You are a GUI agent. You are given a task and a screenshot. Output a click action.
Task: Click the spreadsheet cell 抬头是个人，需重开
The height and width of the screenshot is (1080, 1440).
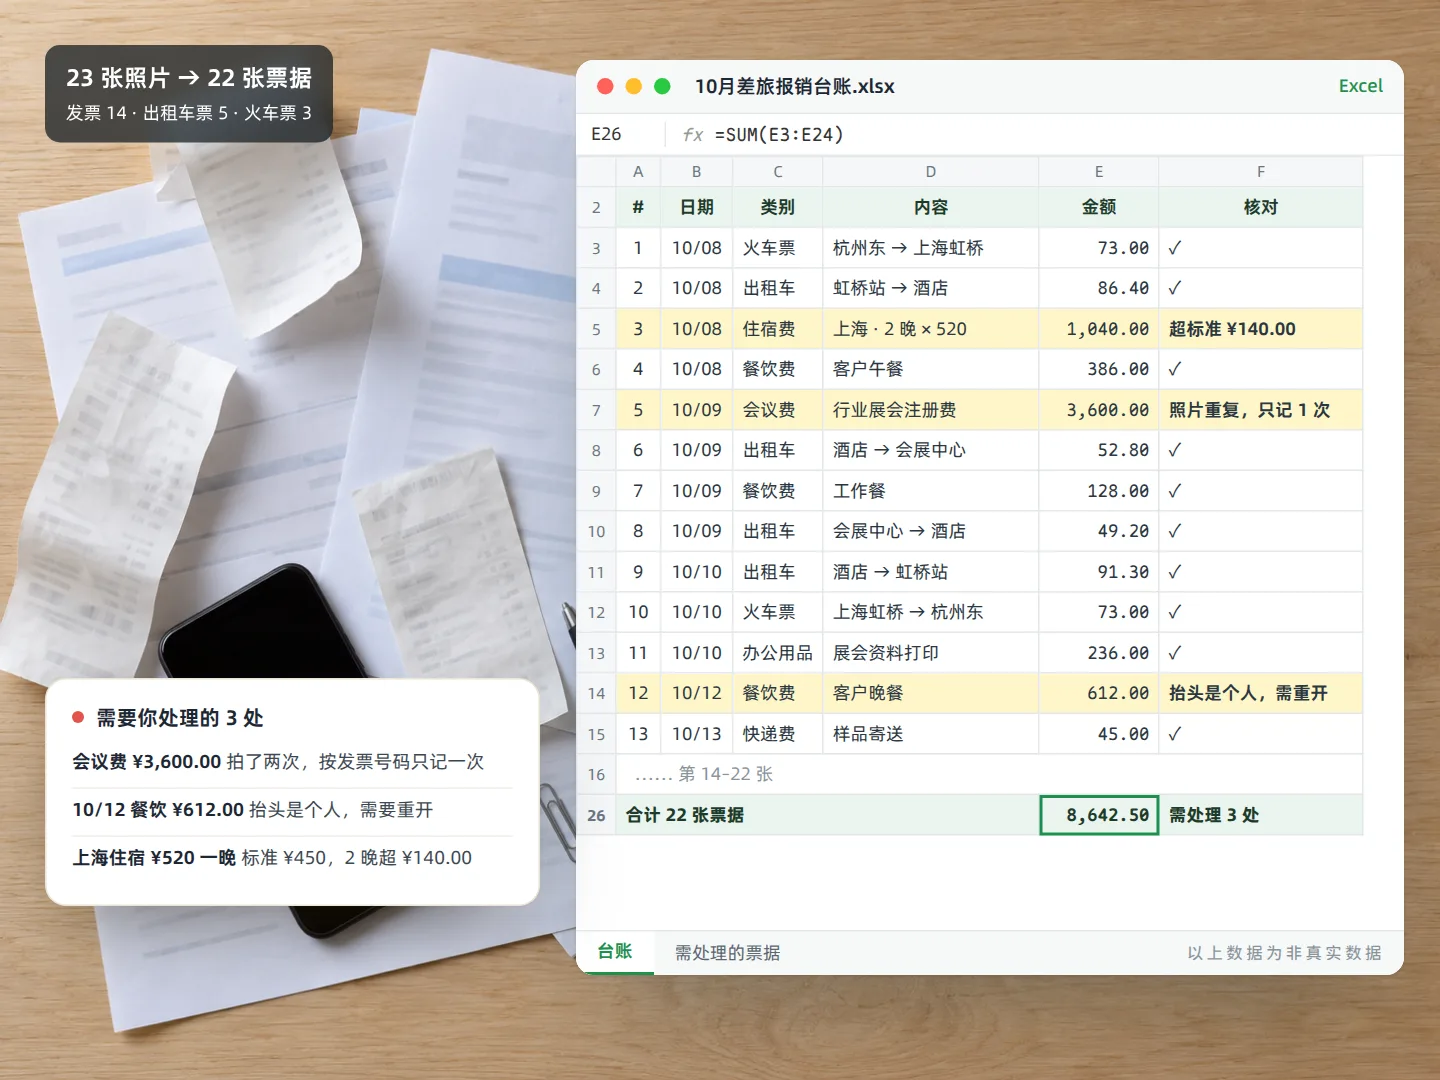1261,693
